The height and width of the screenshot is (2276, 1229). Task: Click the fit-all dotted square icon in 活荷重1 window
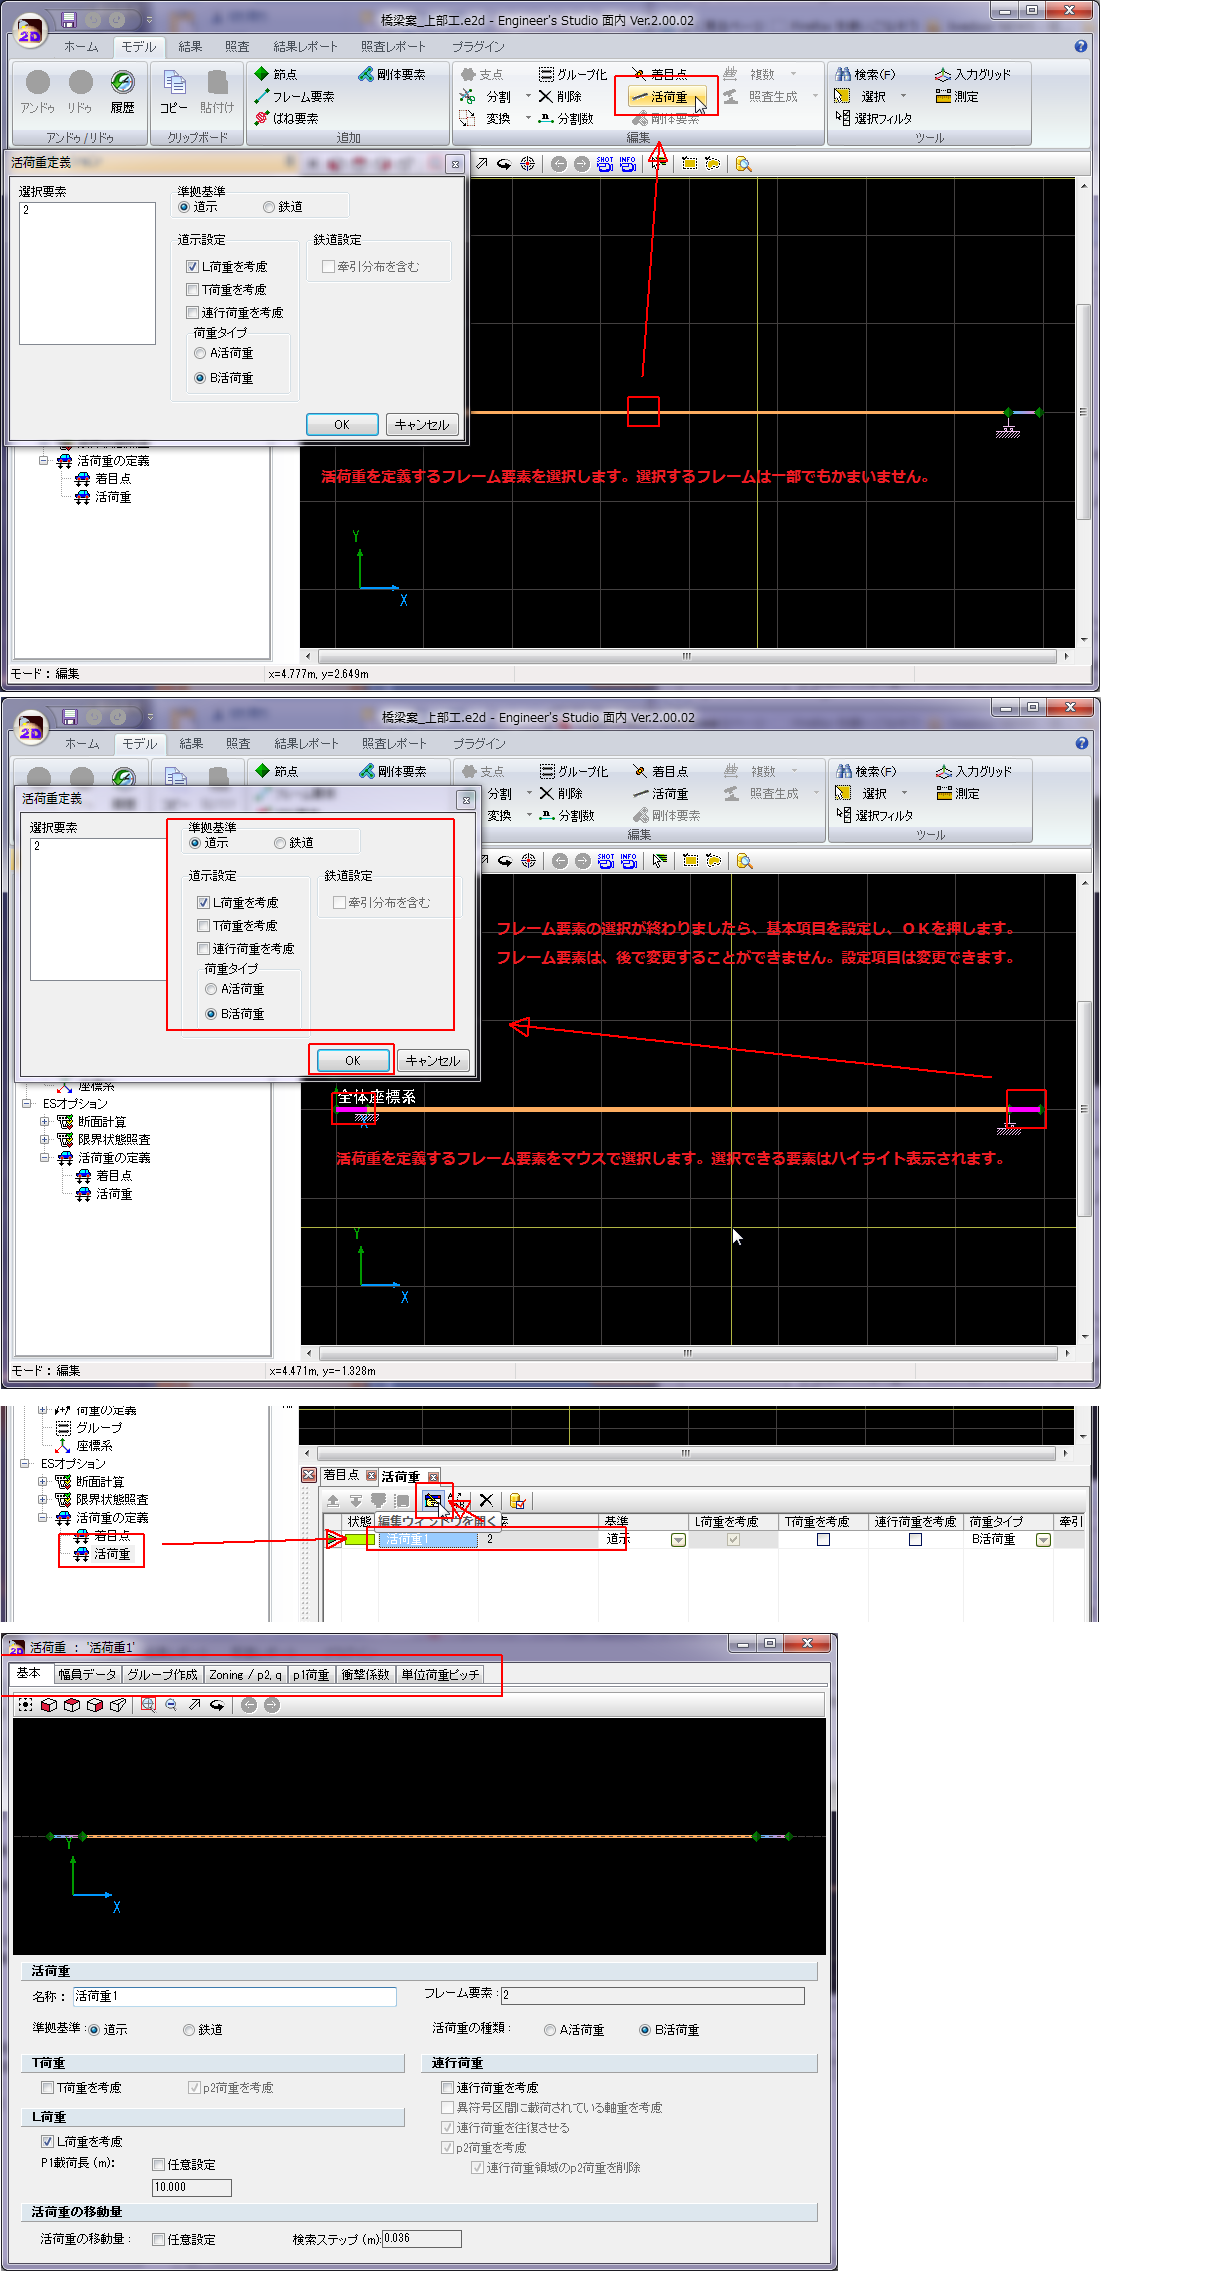tap(26, 1705)
